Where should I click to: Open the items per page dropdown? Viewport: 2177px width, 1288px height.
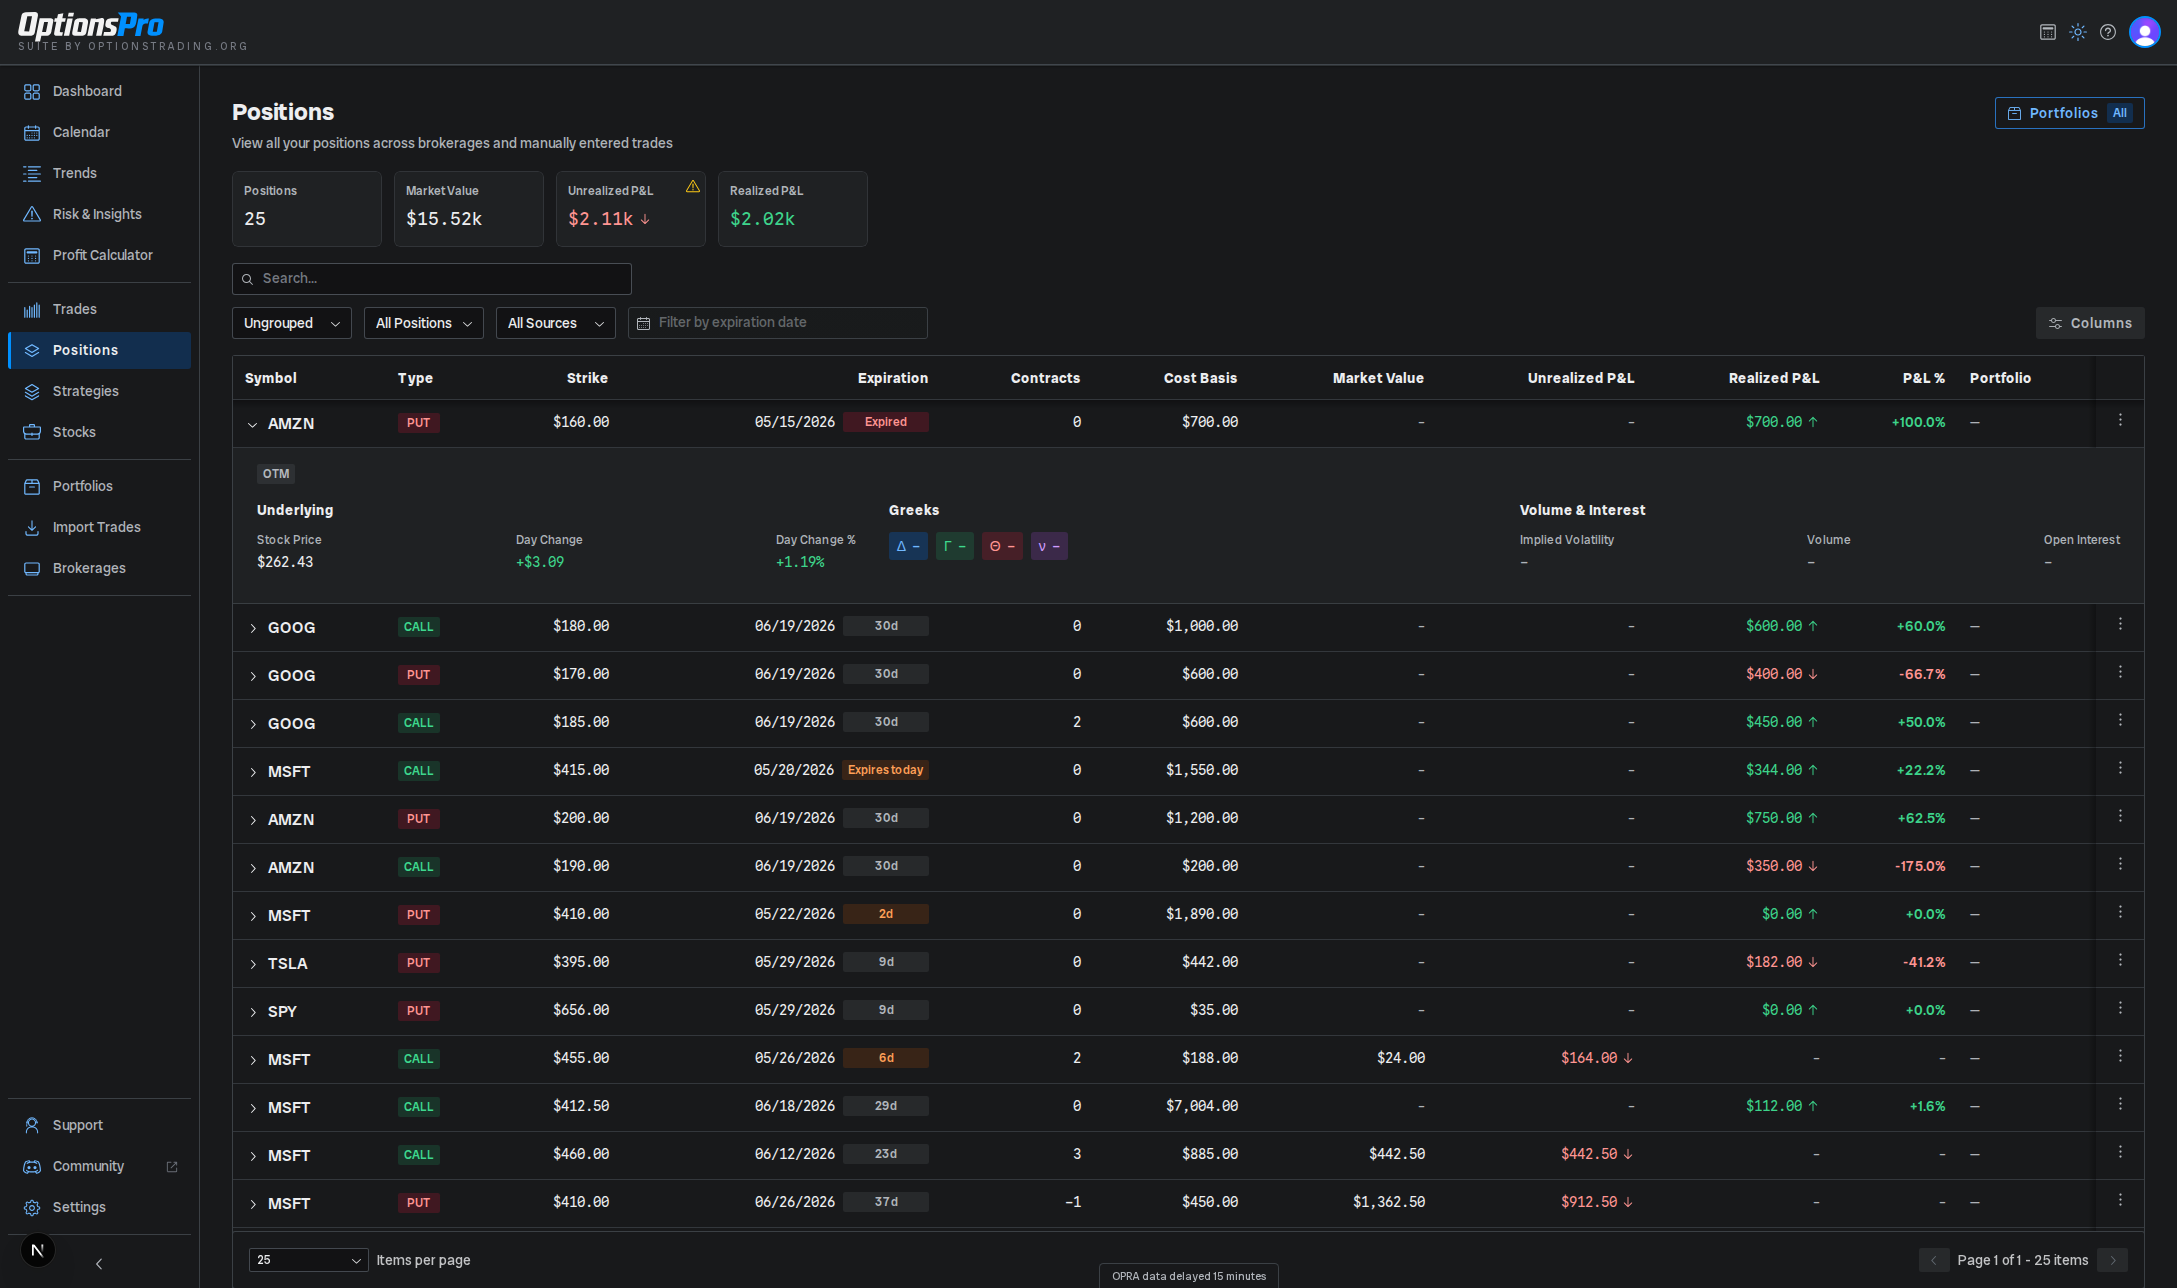309,1260
